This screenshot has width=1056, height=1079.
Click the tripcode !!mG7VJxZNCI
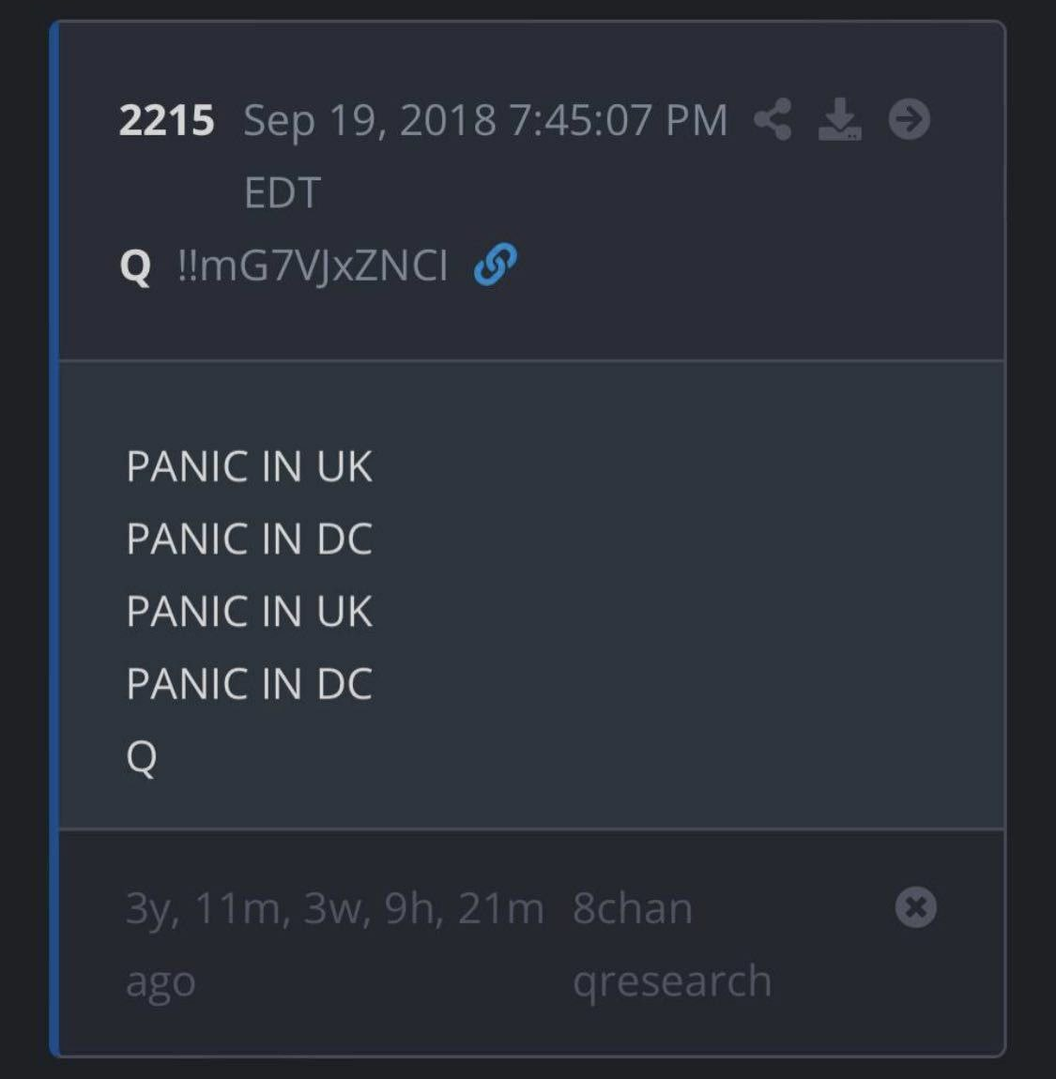(x=313, y=266)
